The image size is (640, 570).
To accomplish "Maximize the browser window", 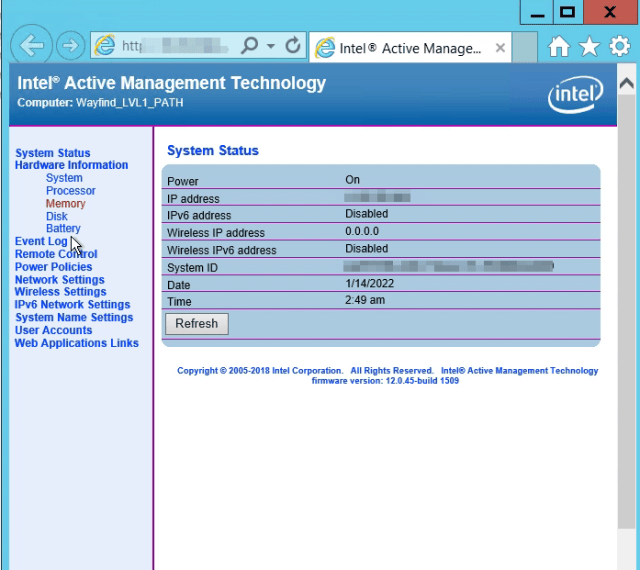I will [x=567, y=12].
